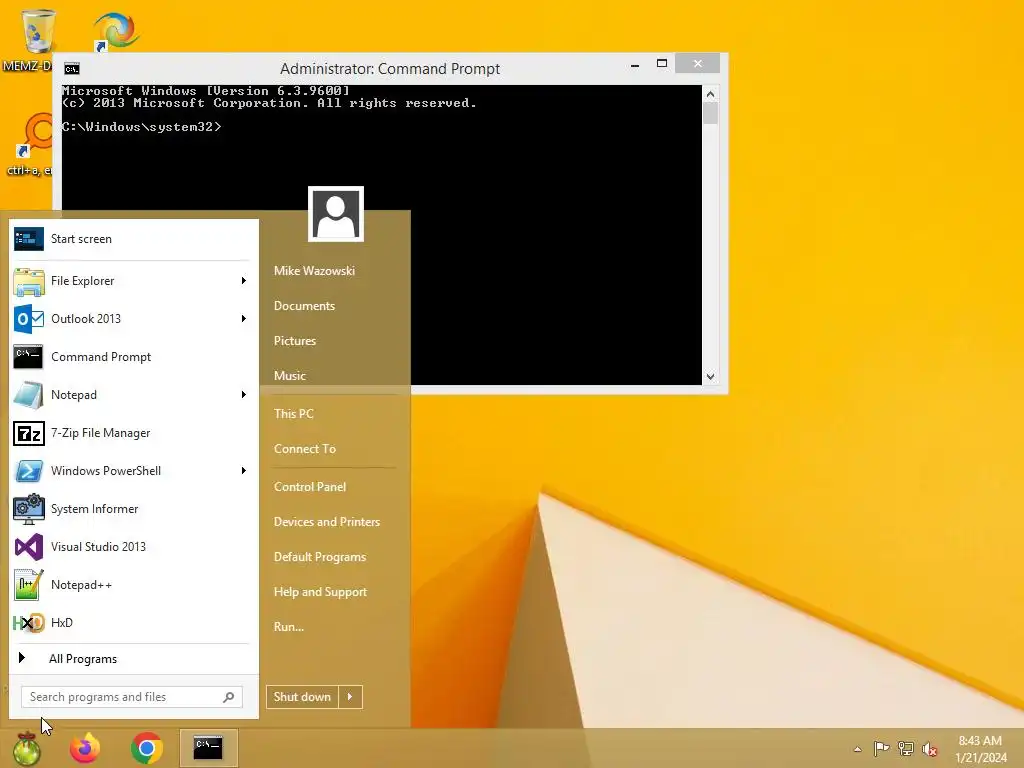
Task: Expand File Explorer submenu arrow
Action: point(243,281)
